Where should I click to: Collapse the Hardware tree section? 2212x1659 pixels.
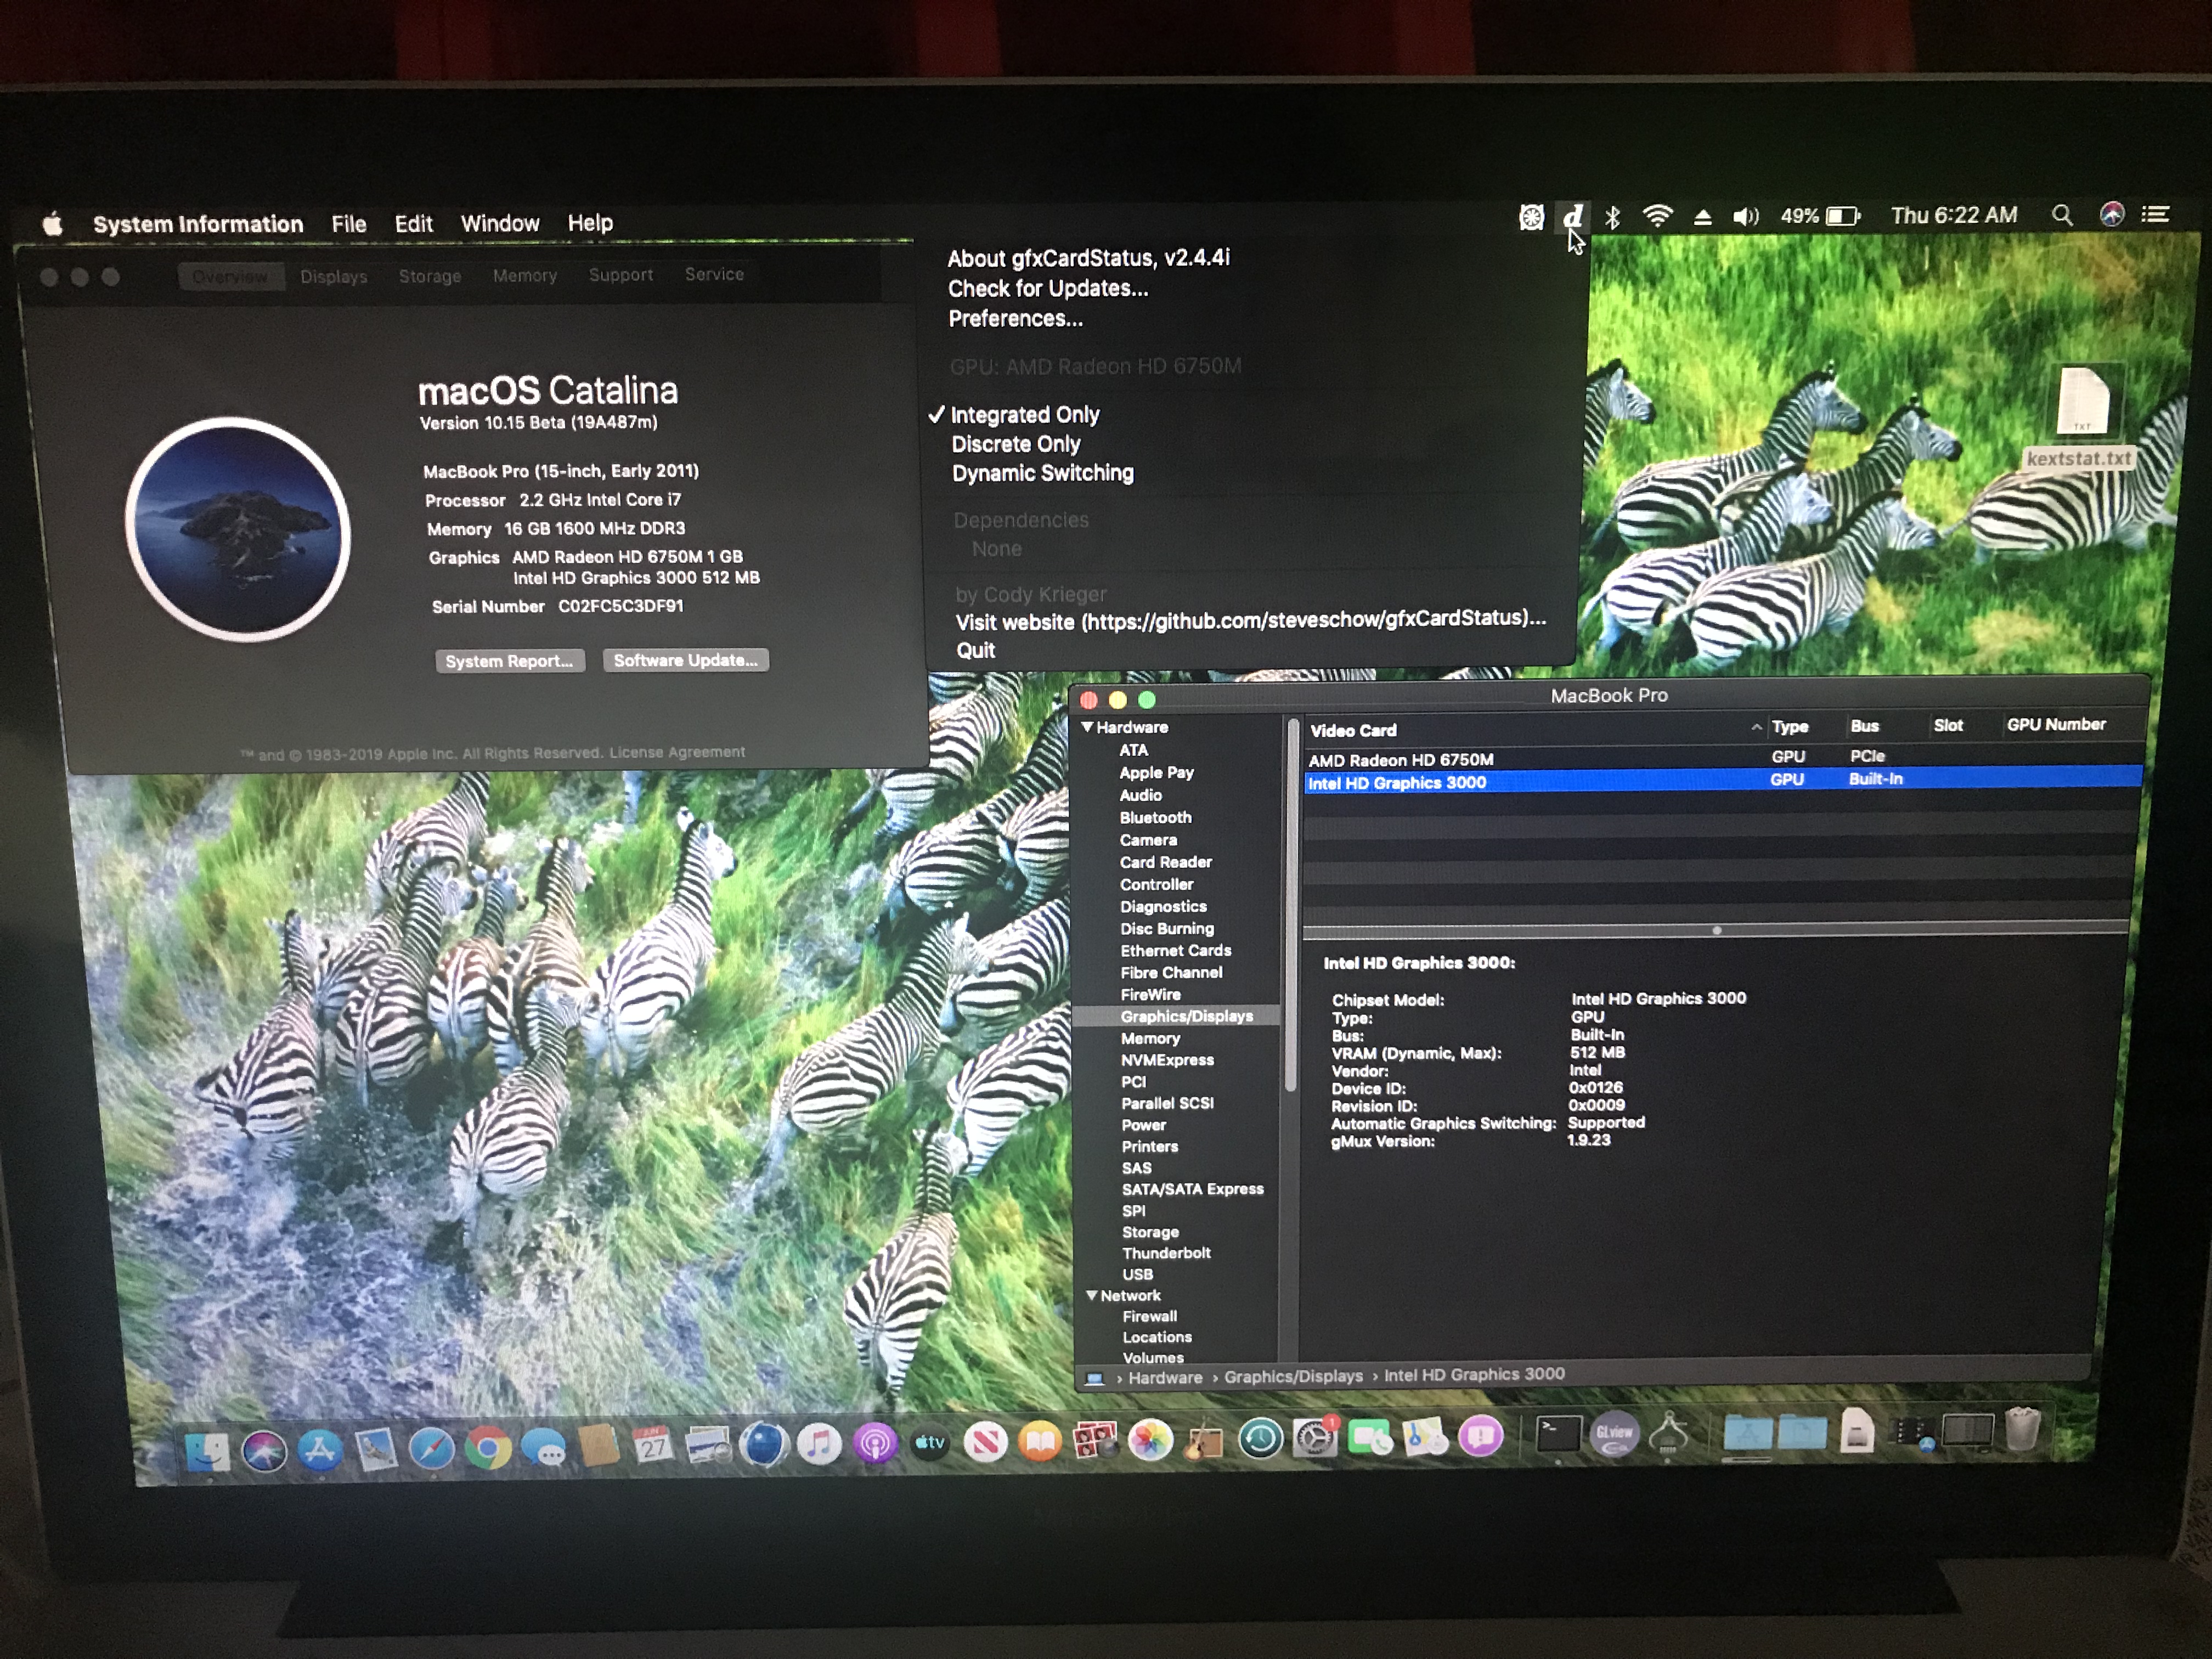[1087, 727]
